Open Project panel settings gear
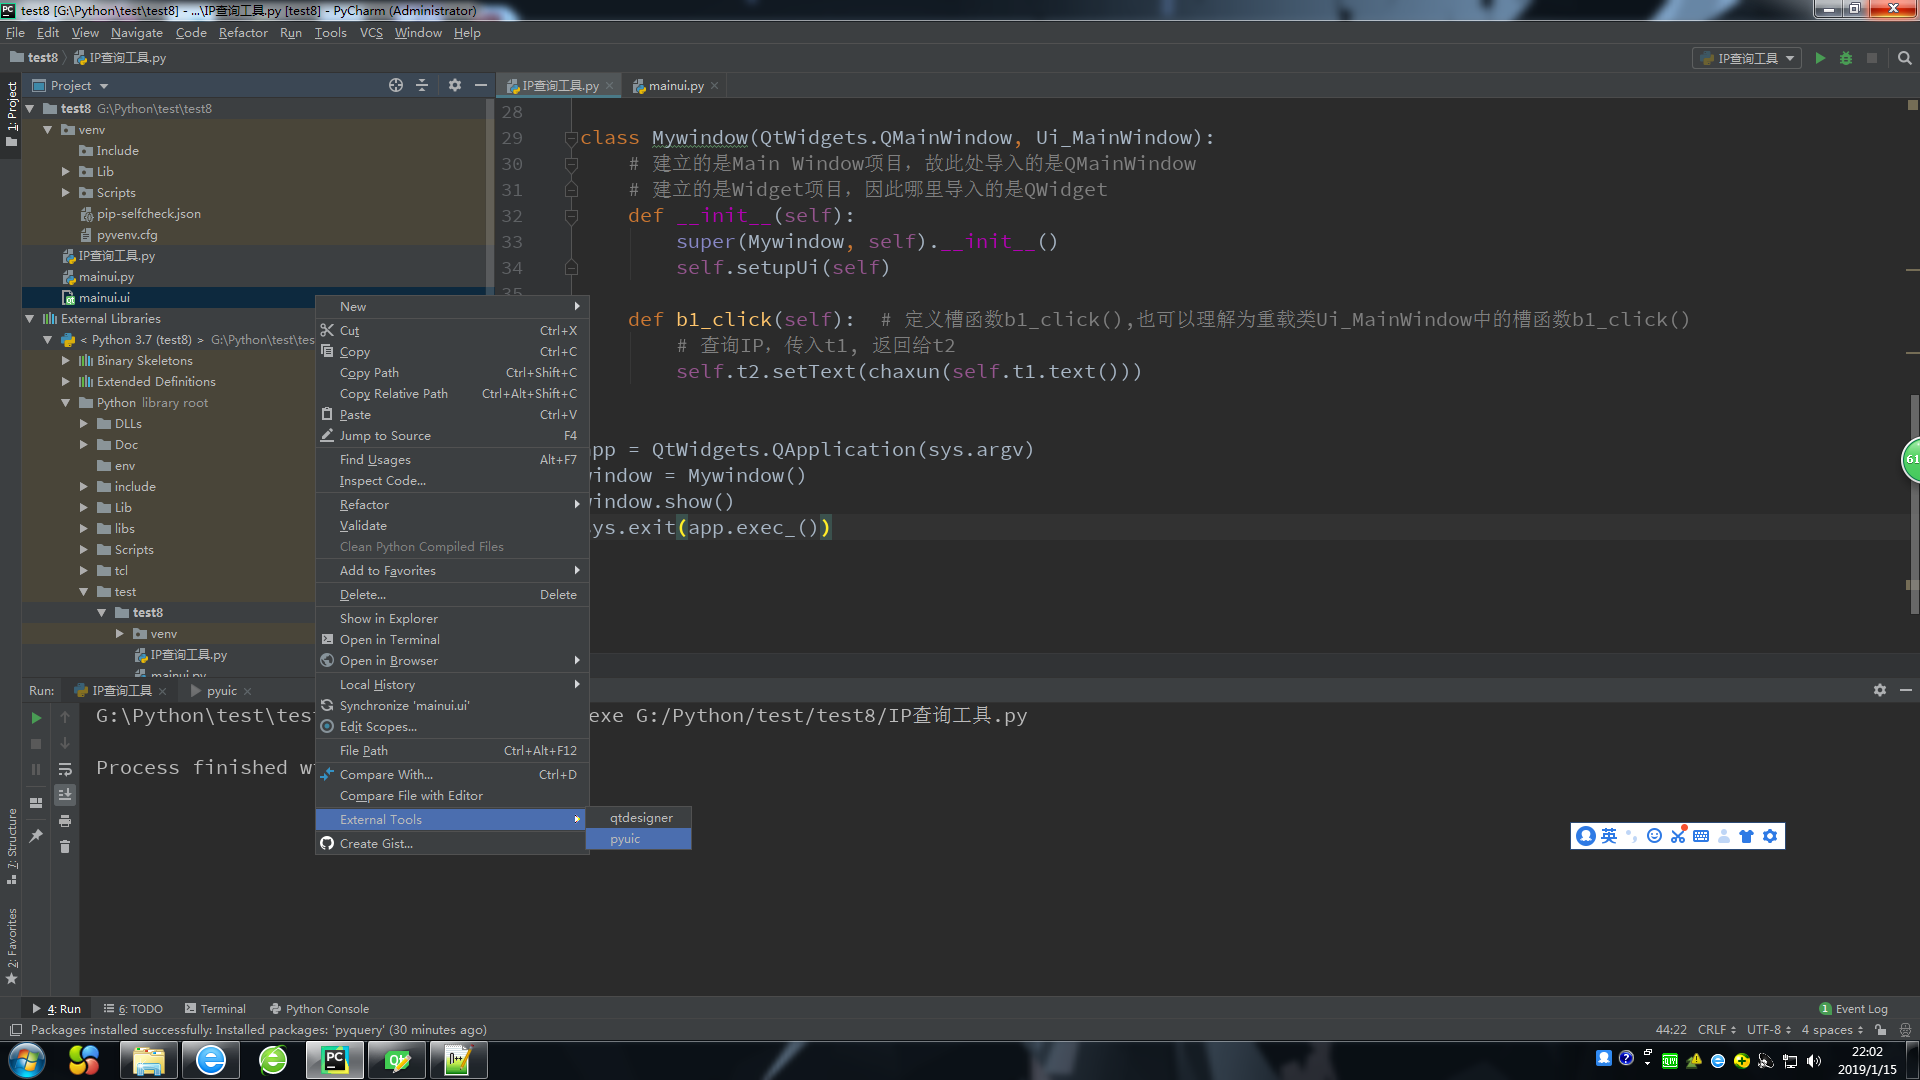The height and width of the screenshot is (1080, 1920). 455,86
